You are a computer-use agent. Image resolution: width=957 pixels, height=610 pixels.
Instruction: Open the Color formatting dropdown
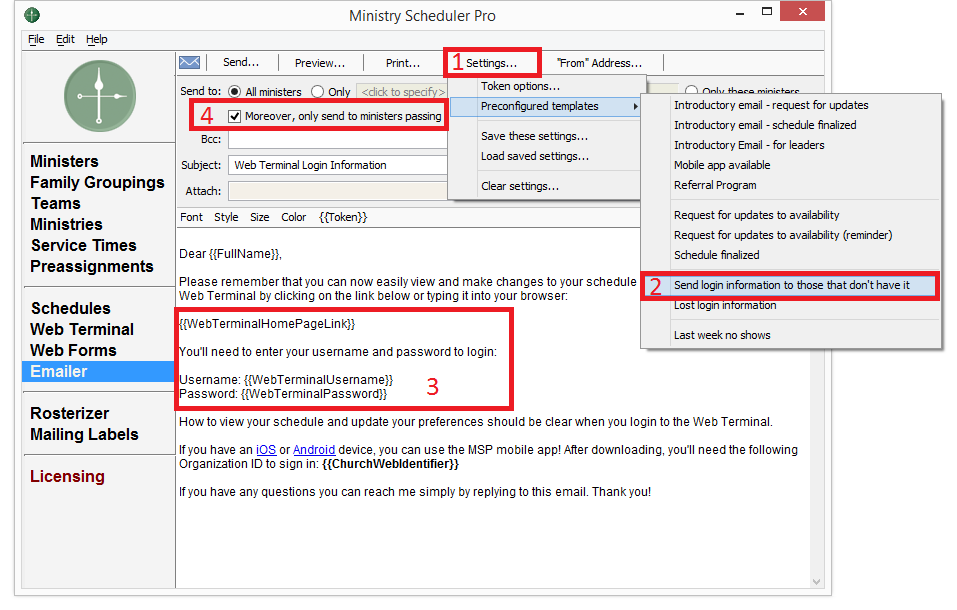(x=293, y=217)
